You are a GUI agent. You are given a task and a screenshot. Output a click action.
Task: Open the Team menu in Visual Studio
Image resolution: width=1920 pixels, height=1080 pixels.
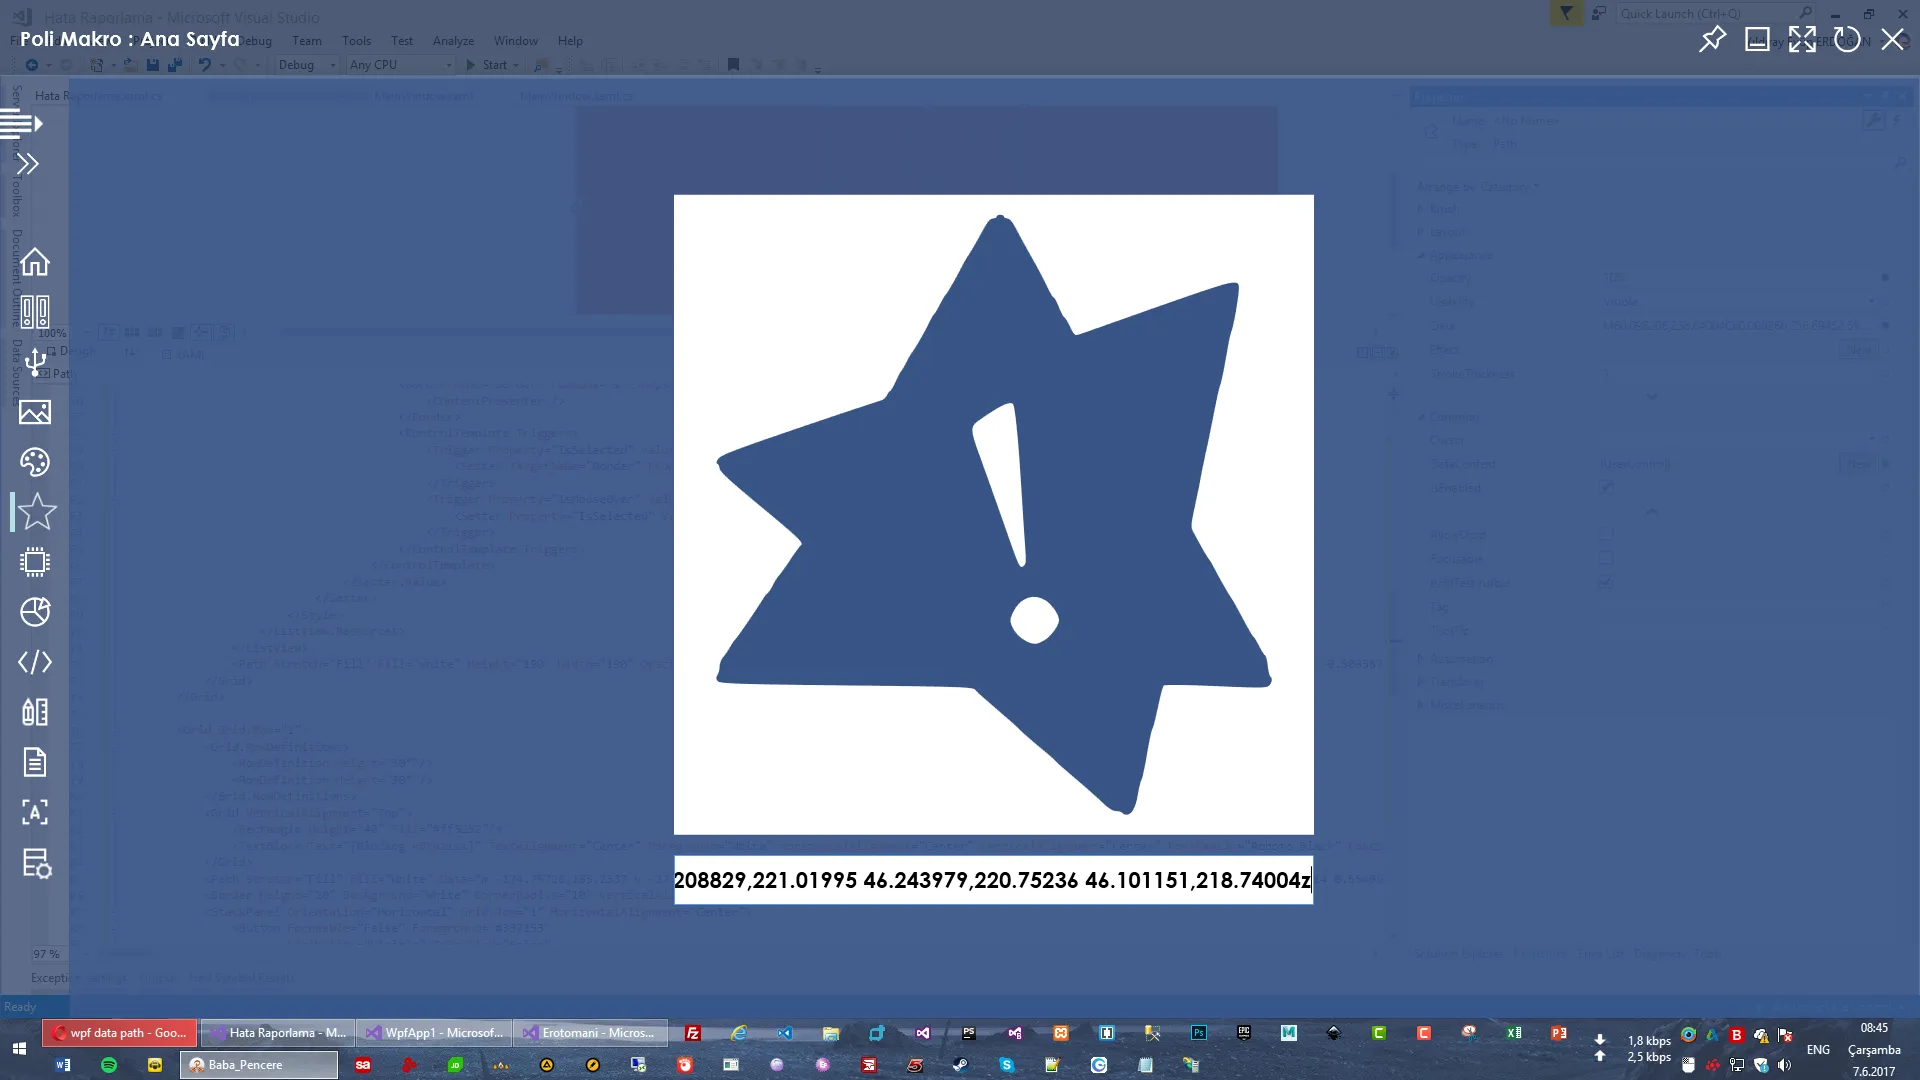tap(307, 41)
